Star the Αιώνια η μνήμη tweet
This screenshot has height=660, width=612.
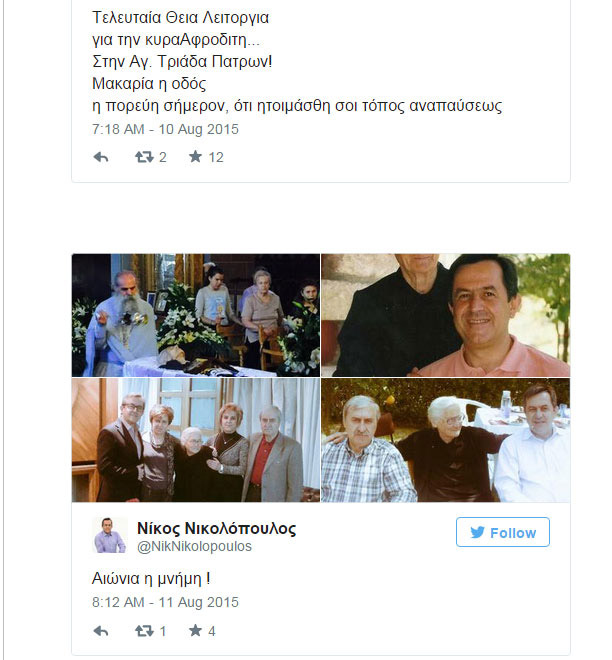pos(195,631)
